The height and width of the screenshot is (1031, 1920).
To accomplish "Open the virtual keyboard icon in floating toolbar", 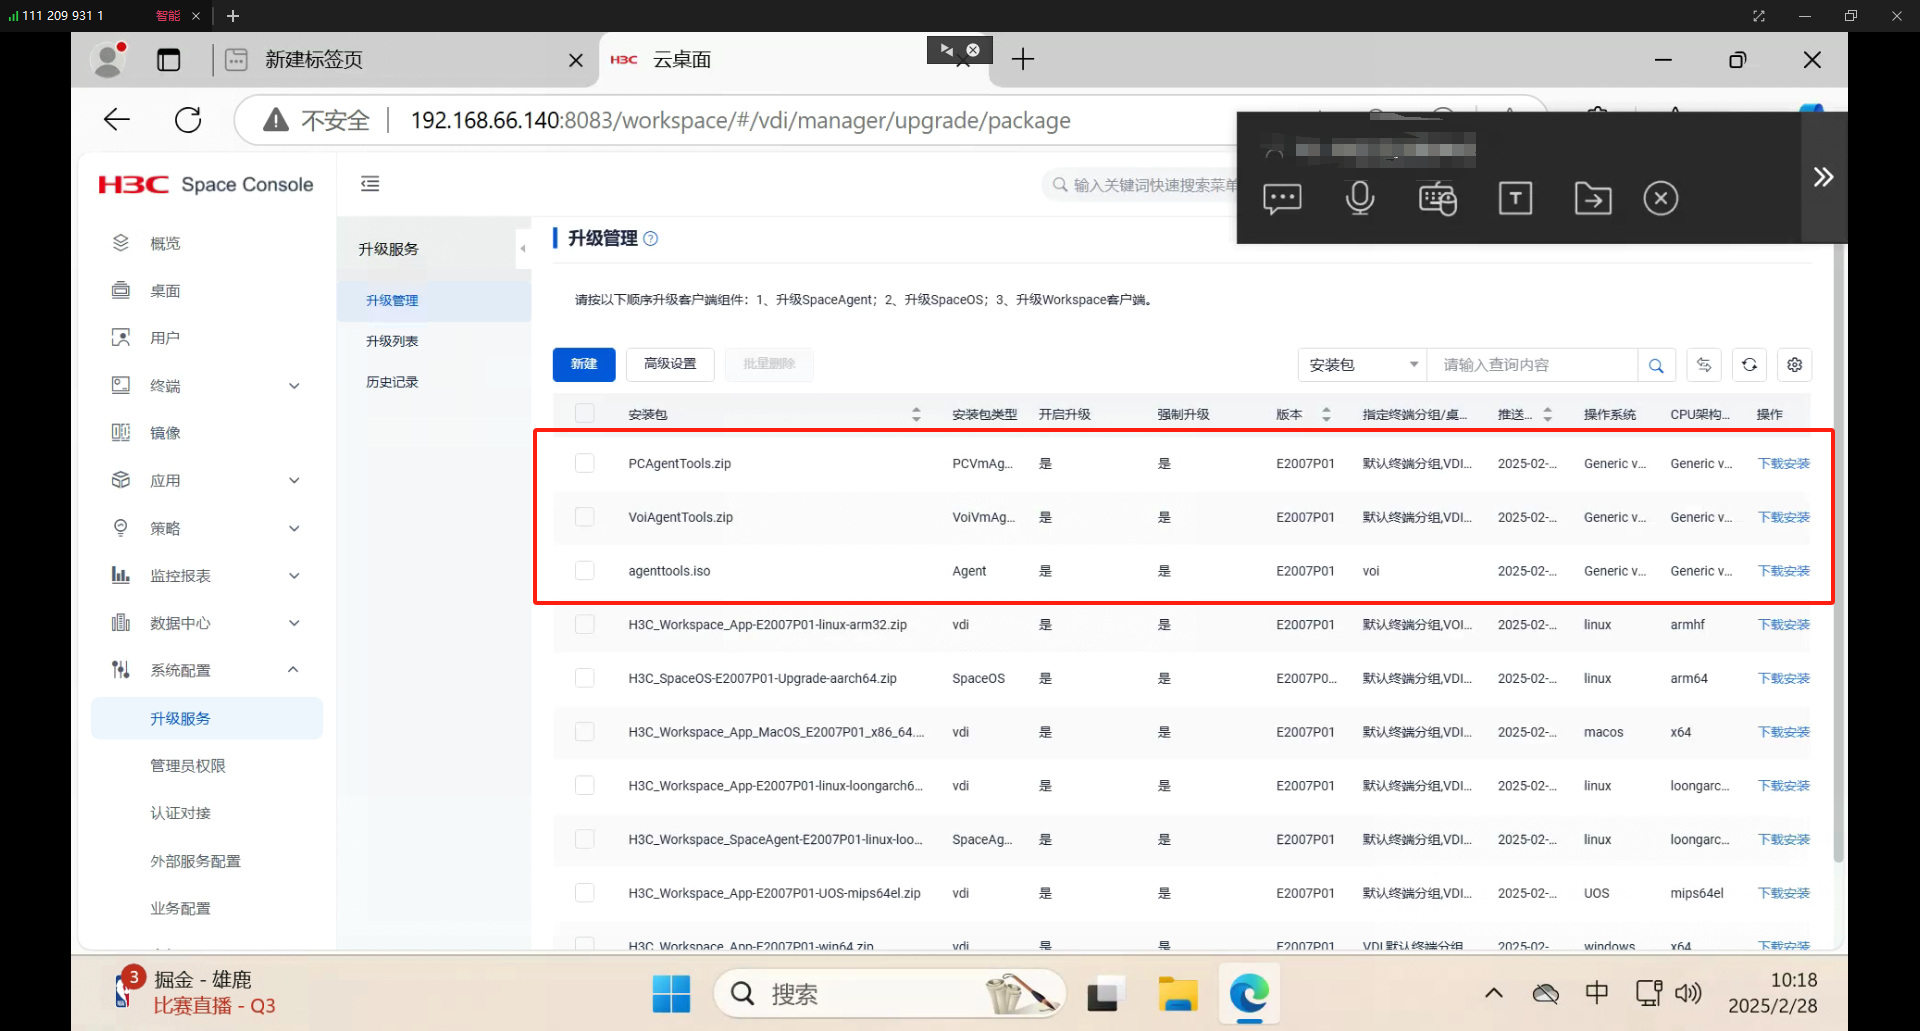I will pos(1438,198).
